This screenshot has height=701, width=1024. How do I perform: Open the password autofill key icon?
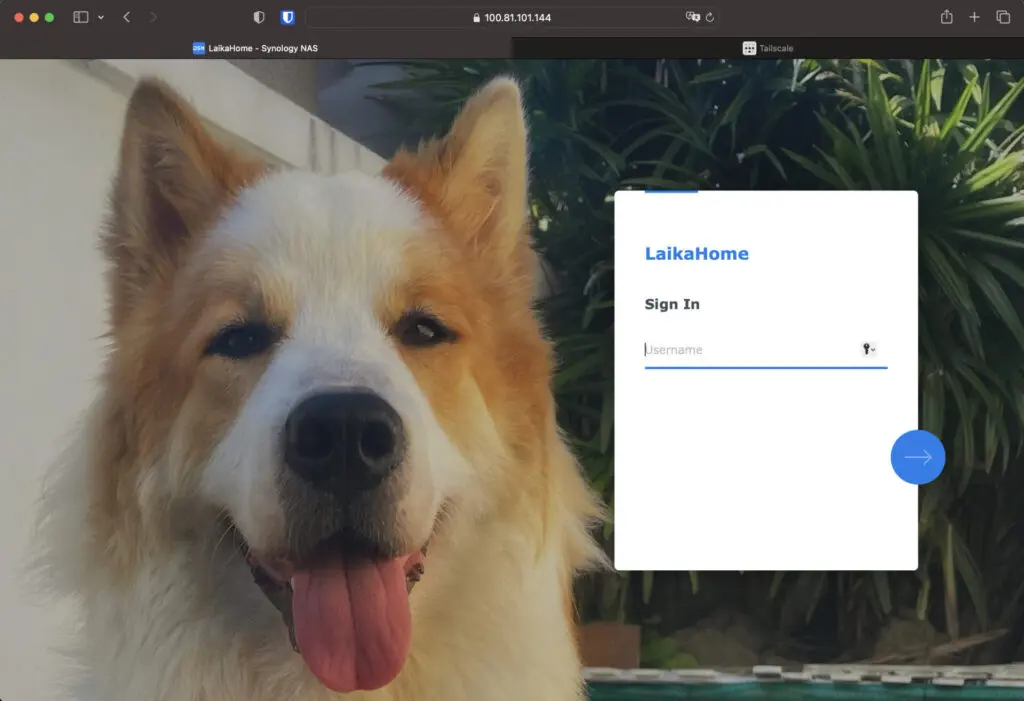coord(869,349)
